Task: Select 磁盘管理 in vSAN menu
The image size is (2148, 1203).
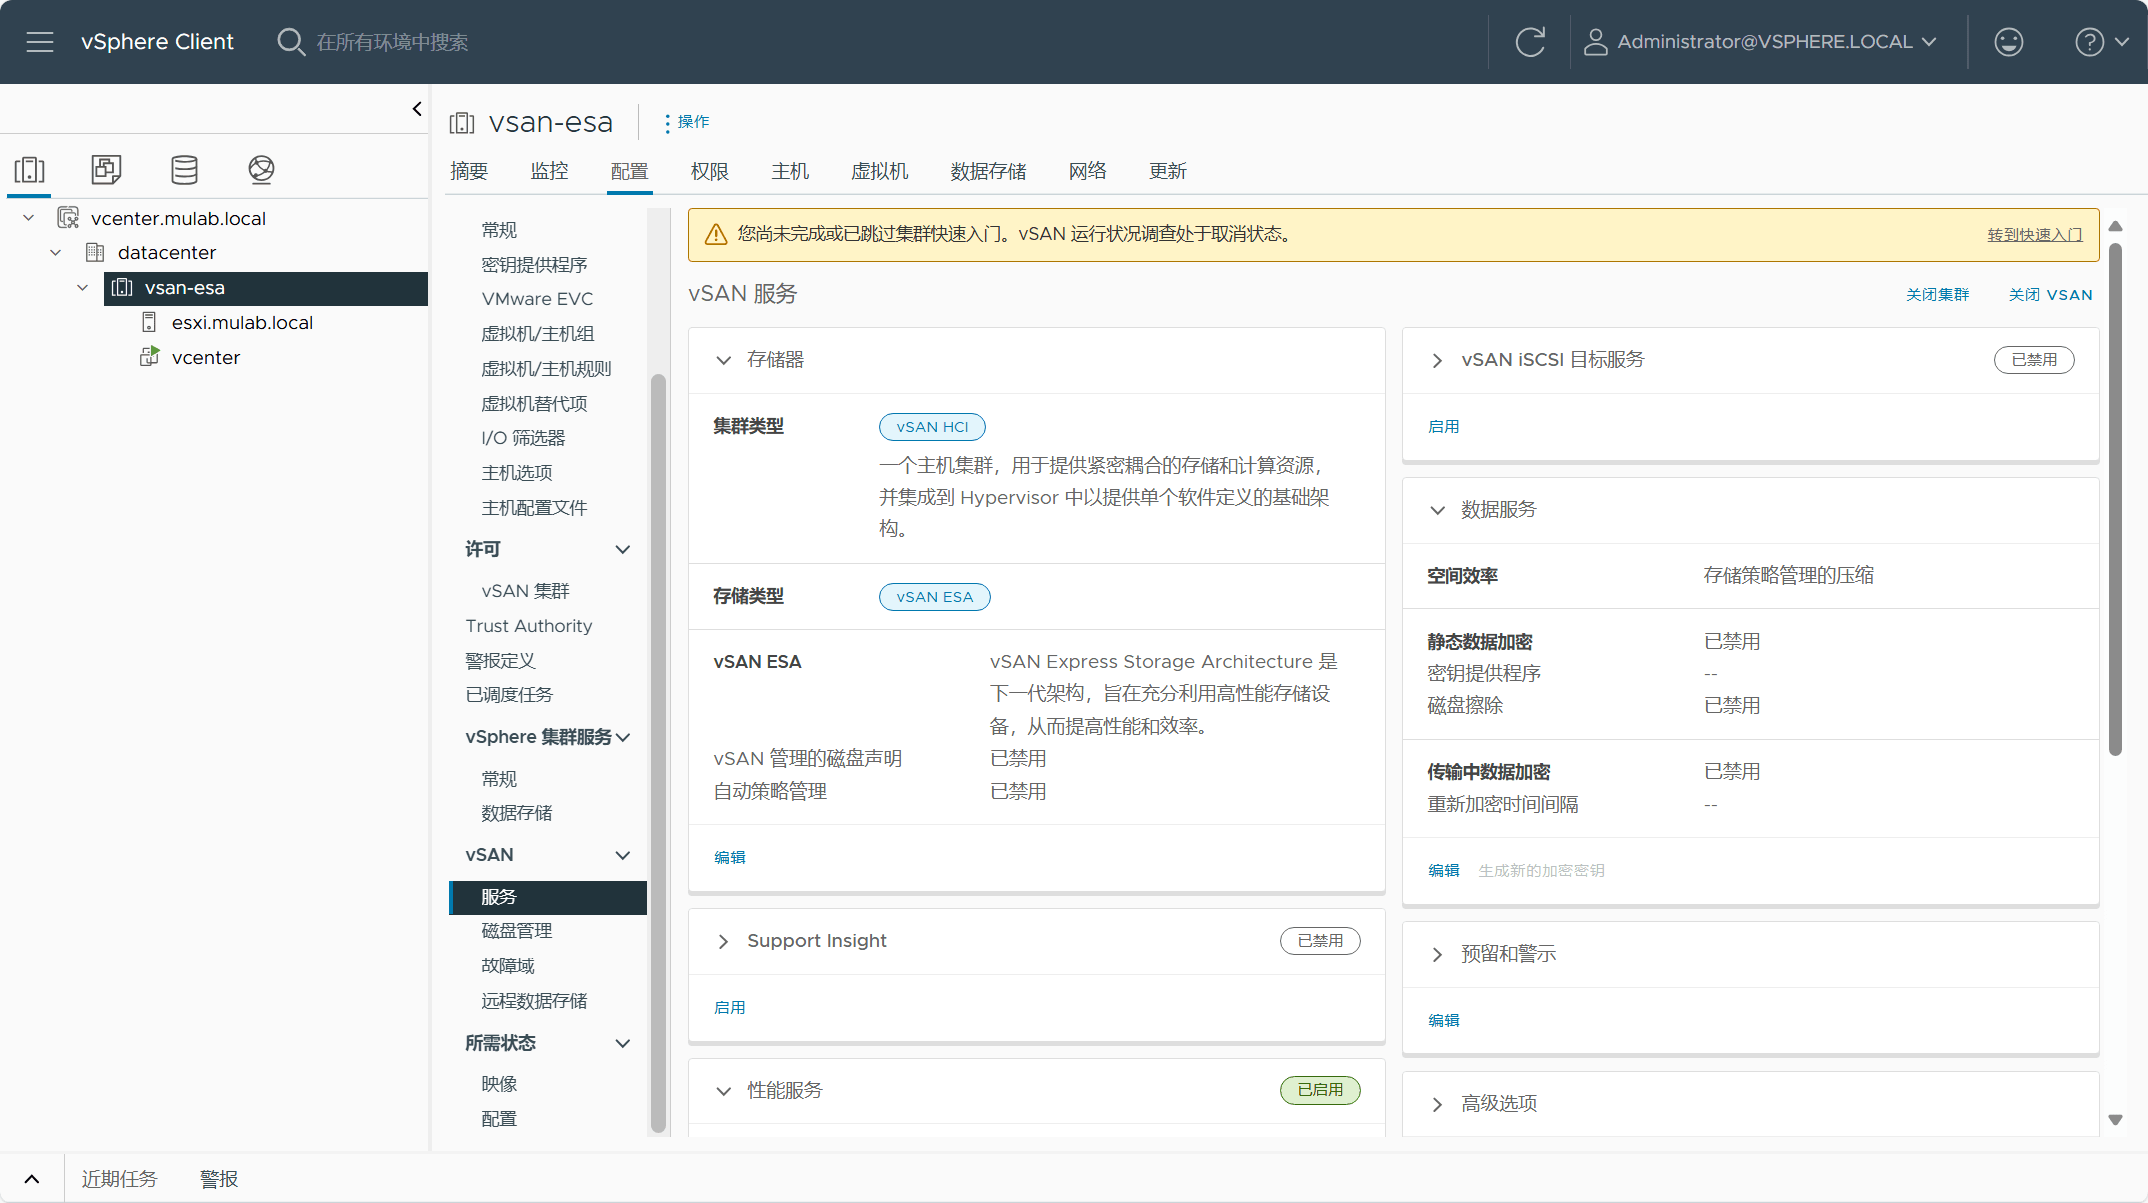Action: [517, 931]
